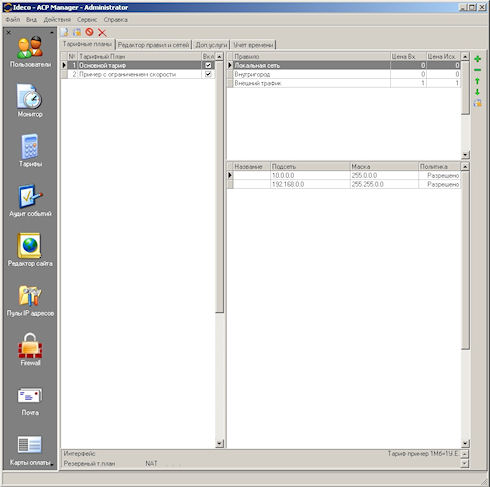This screenshot has width=490, height=487.
Task: Select the 192.168.0.0 subnet row
Action: 344,184
